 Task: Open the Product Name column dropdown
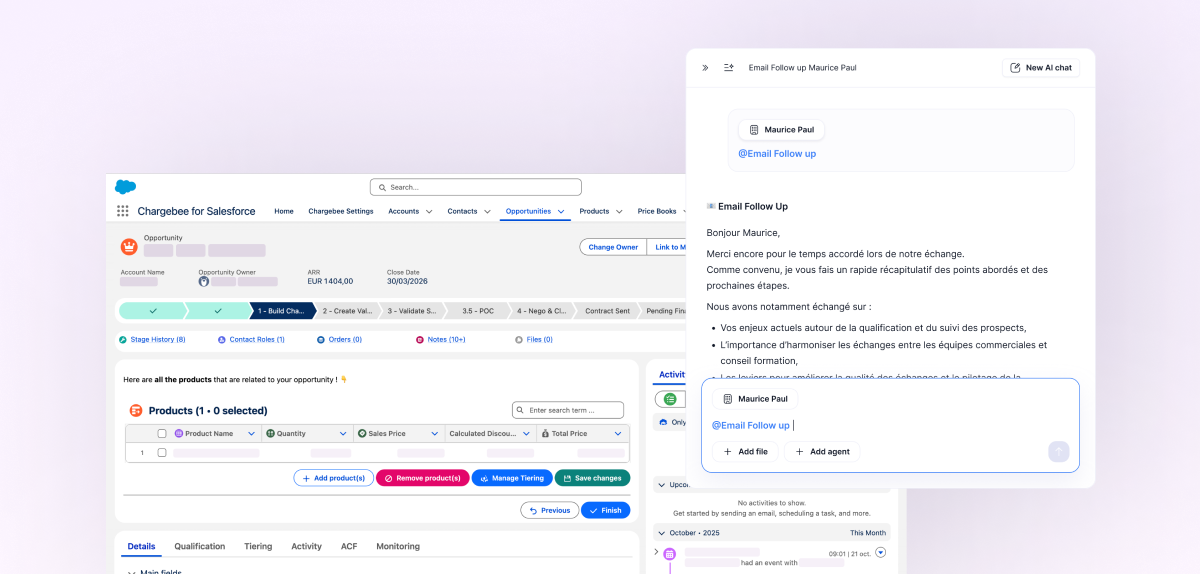(251, 434)
